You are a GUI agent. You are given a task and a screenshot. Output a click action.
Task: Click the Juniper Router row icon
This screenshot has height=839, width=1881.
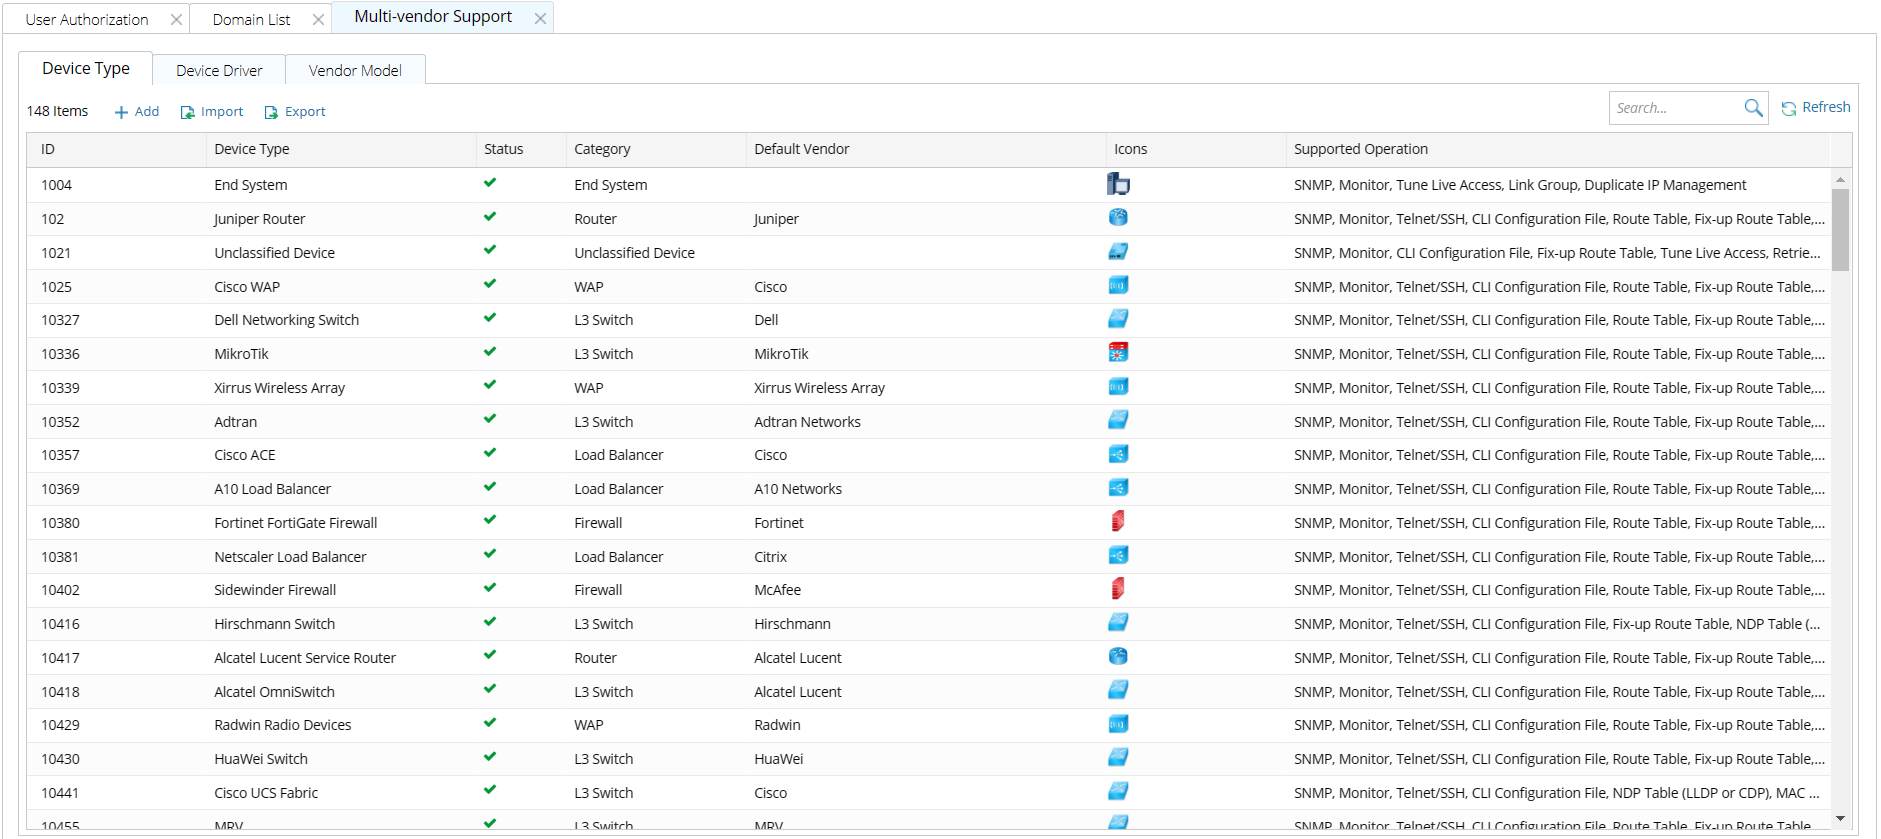pyautogui.click(x=1118, y=218)
